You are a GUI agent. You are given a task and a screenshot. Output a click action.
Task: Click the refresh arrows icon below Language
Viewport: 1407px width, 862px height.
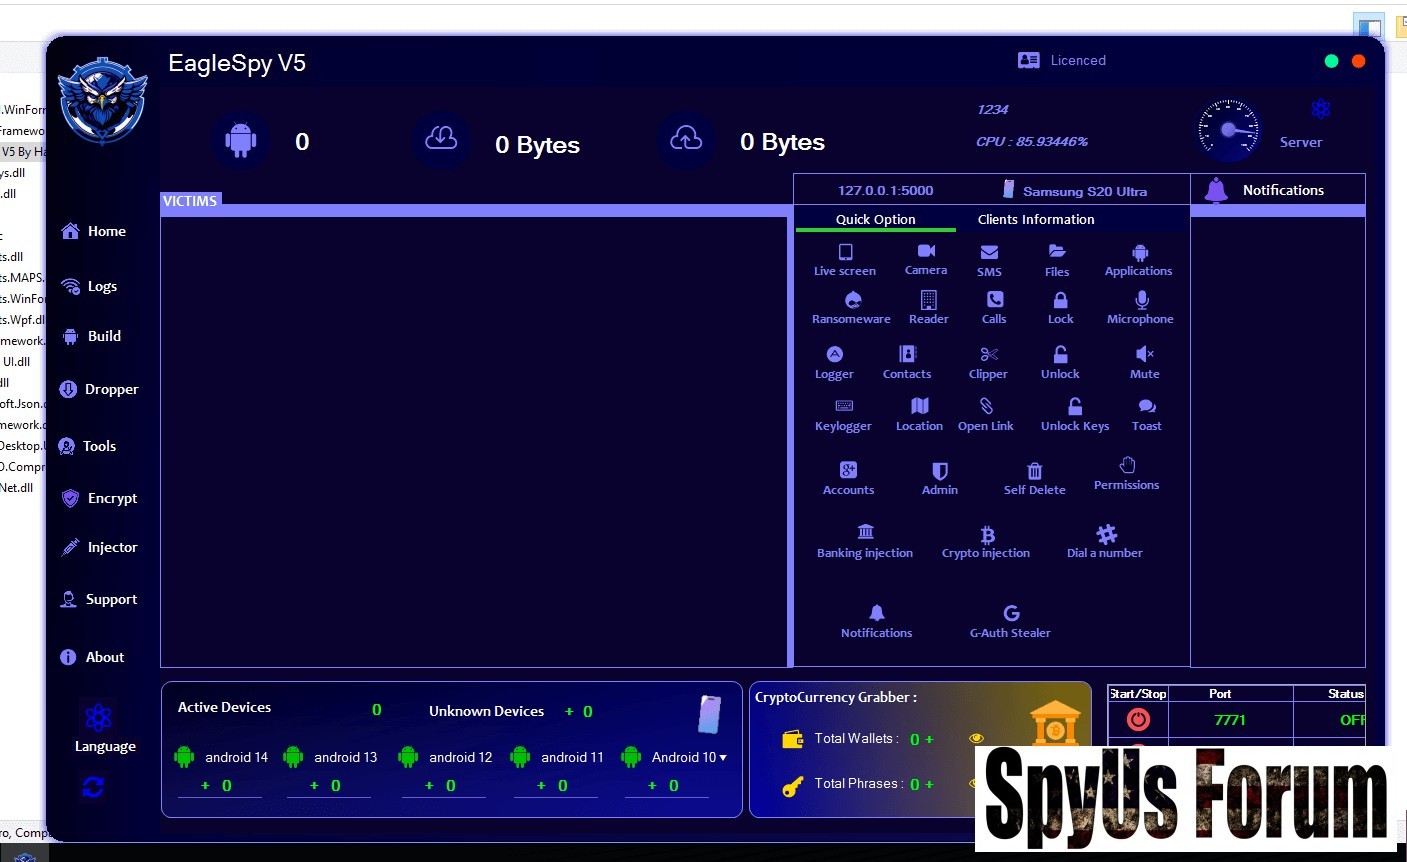tap(93, 788)
